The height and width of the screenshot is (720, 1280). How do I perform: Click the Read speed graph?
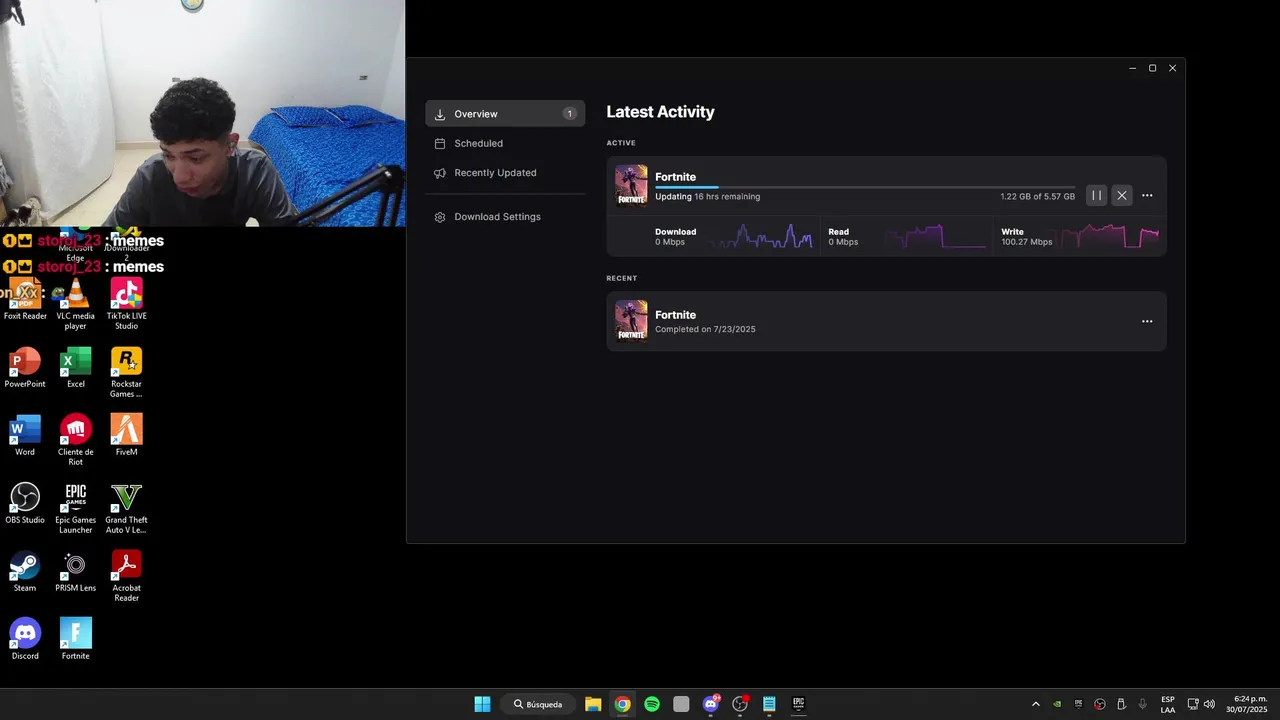click(x=936, y=237)
